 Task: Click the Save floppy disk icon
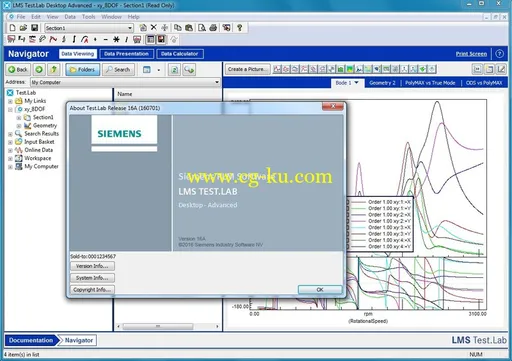pos(34,28)
